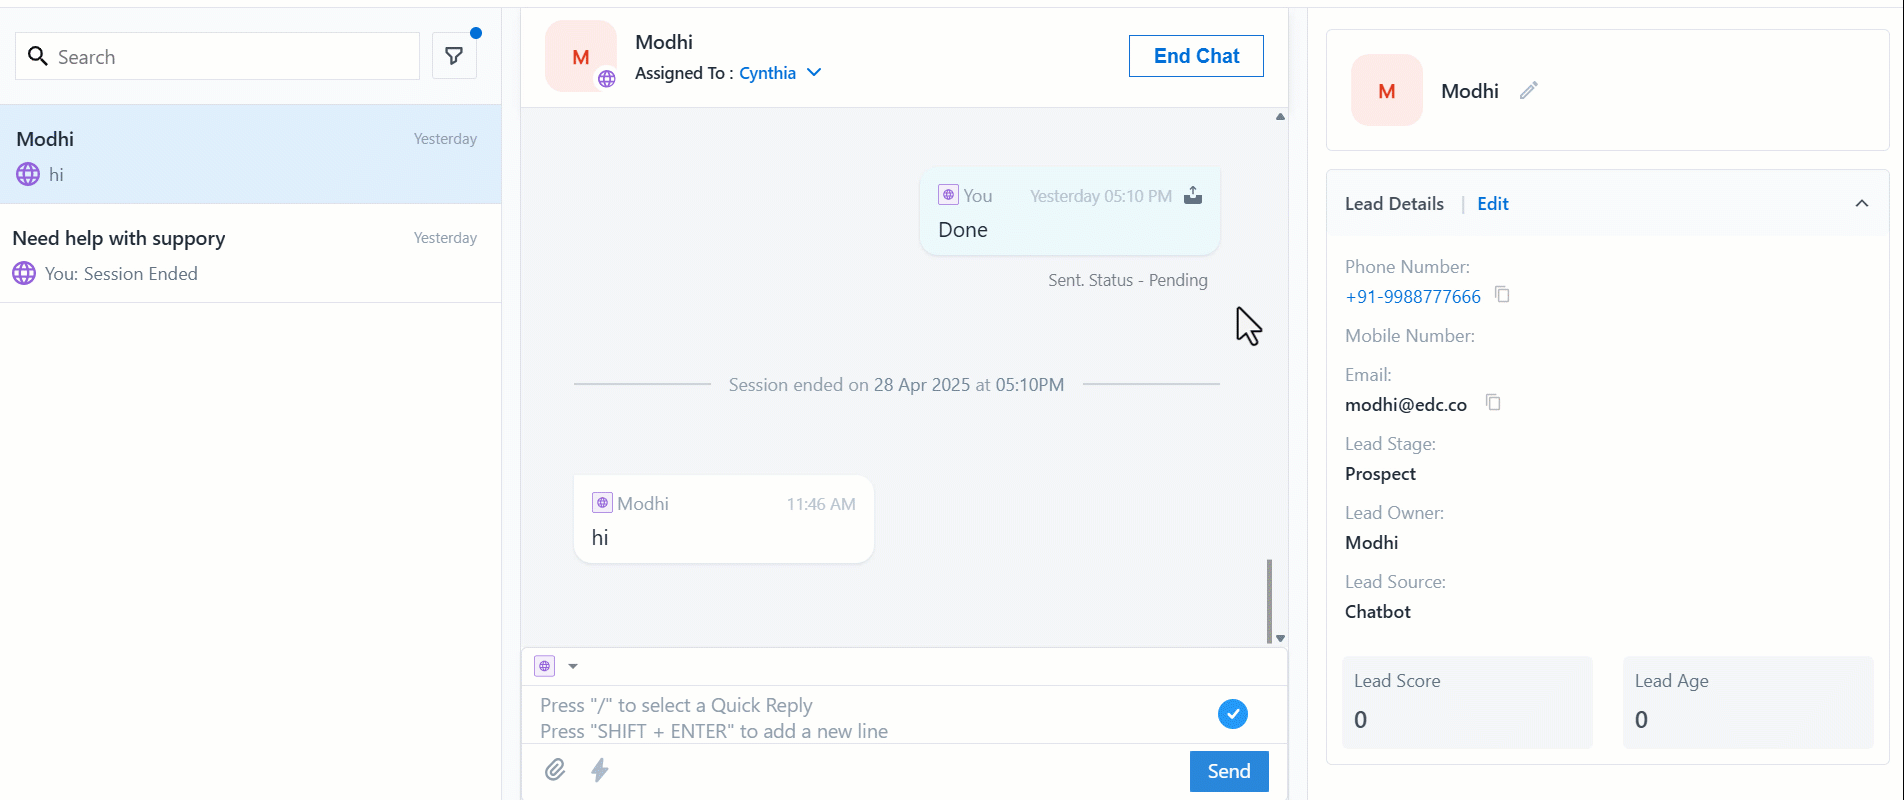Click 'Sent. Status - Pending' label
The width and height of the screenshot is (1904, 800).
1128,280
